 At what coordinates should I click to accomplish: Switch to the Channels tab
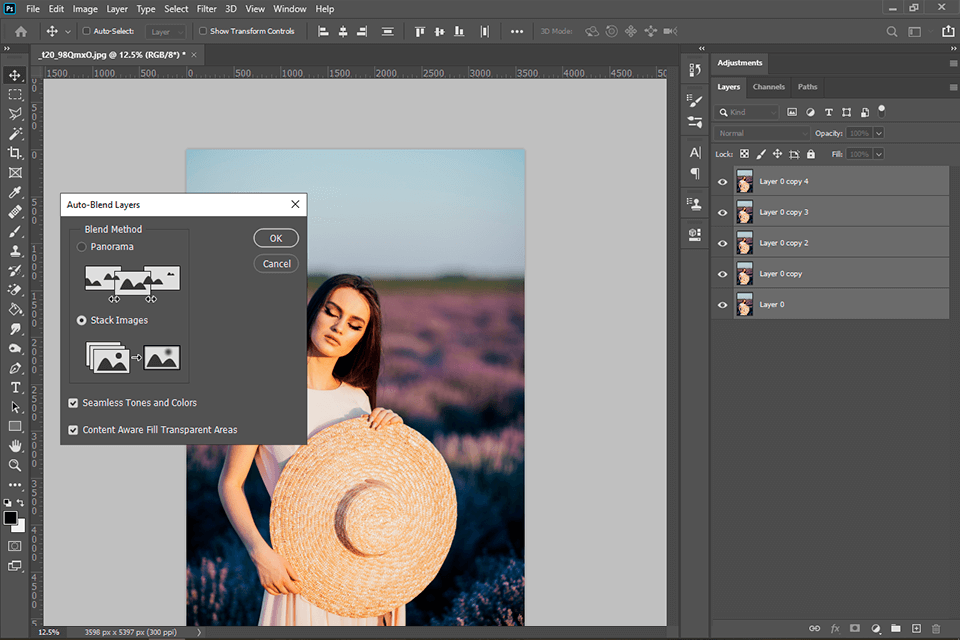[x=769, y=87]
